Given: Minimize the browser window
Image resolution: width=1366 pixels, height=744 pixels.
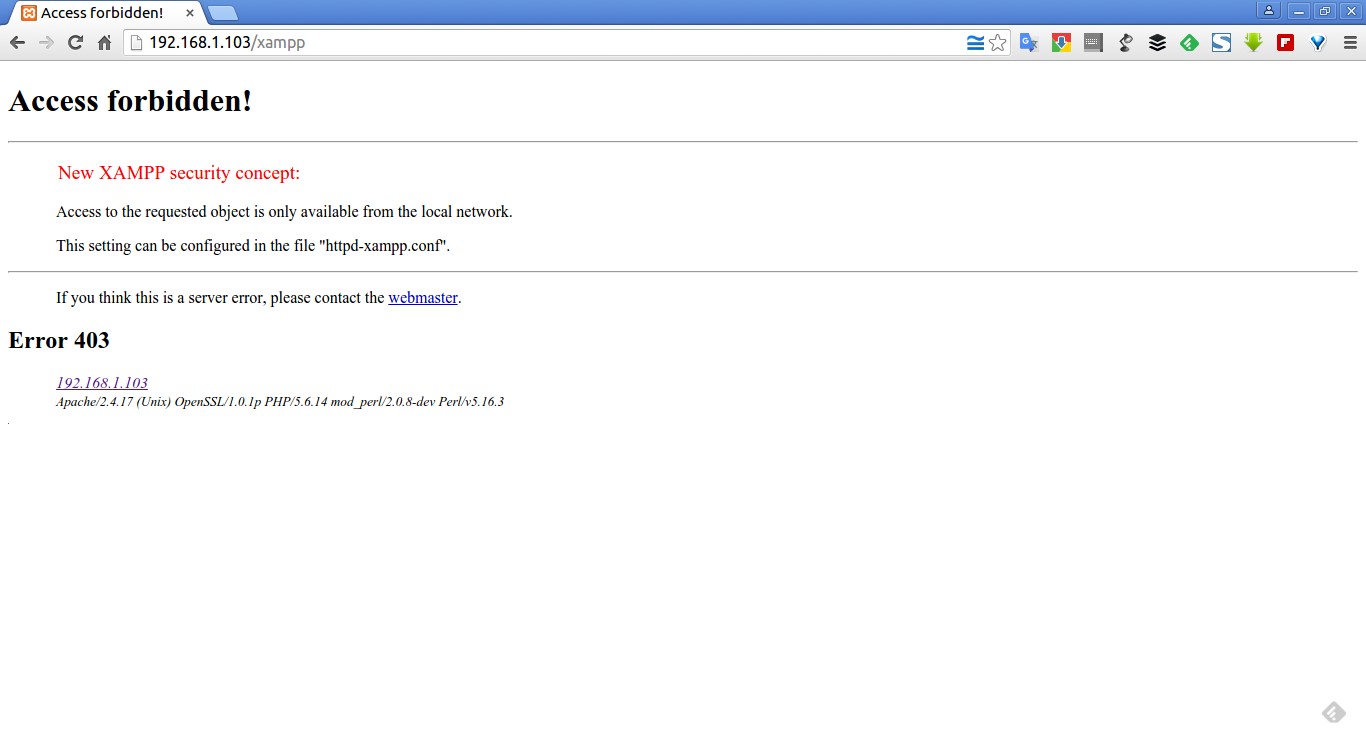Looking at the screenshot, I should coord(1299,11).
